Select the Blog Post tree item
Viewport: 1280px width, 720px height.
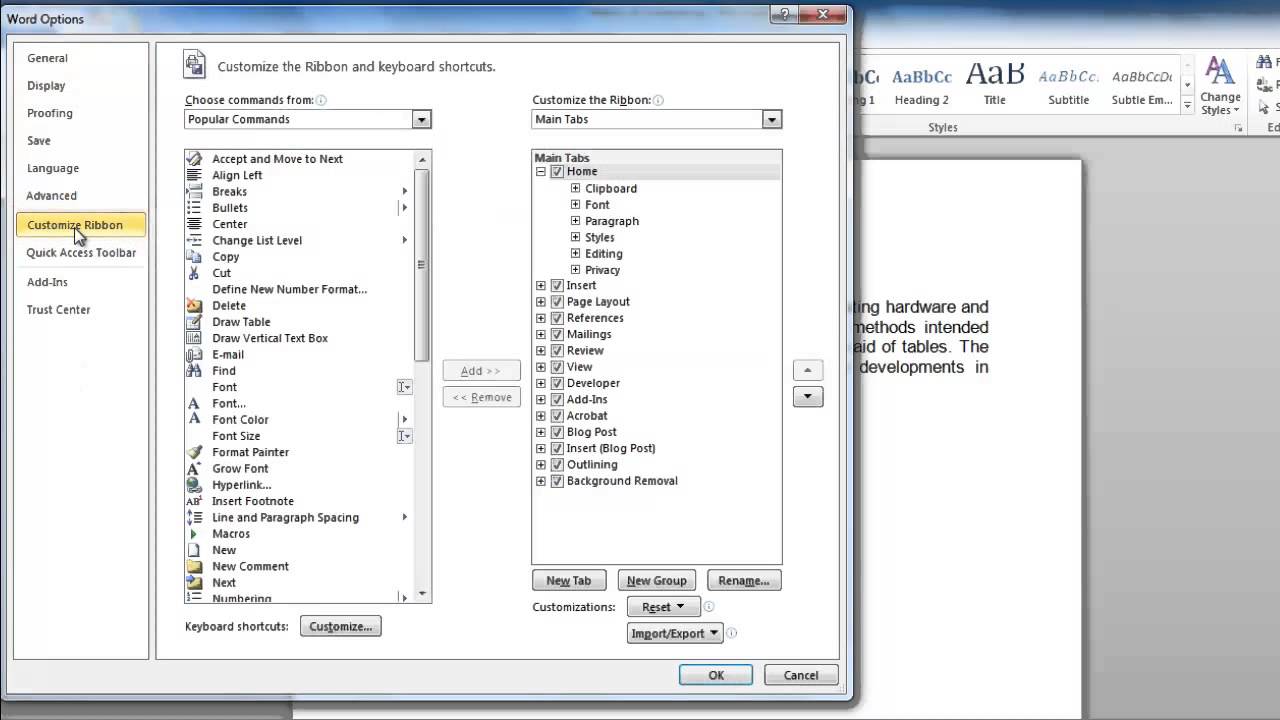point(592,432)
